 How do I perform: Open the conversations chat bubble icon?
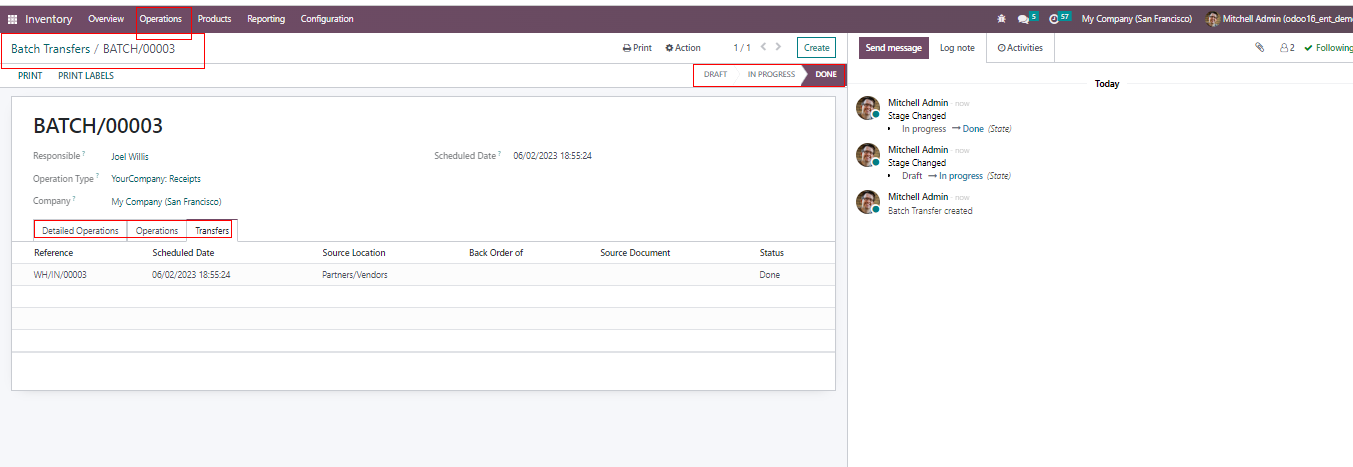1023,19
